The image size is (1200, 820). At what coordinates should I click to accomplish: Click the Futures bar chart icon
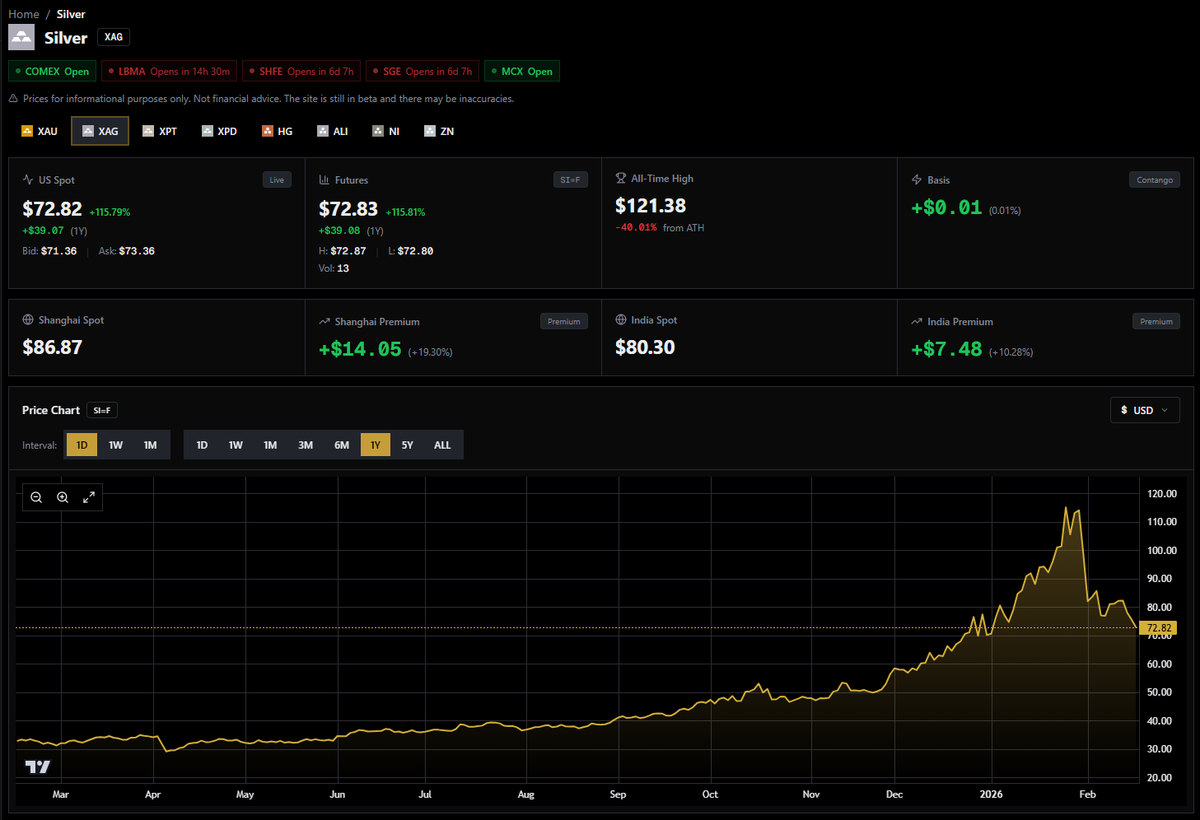click(324, 180)
